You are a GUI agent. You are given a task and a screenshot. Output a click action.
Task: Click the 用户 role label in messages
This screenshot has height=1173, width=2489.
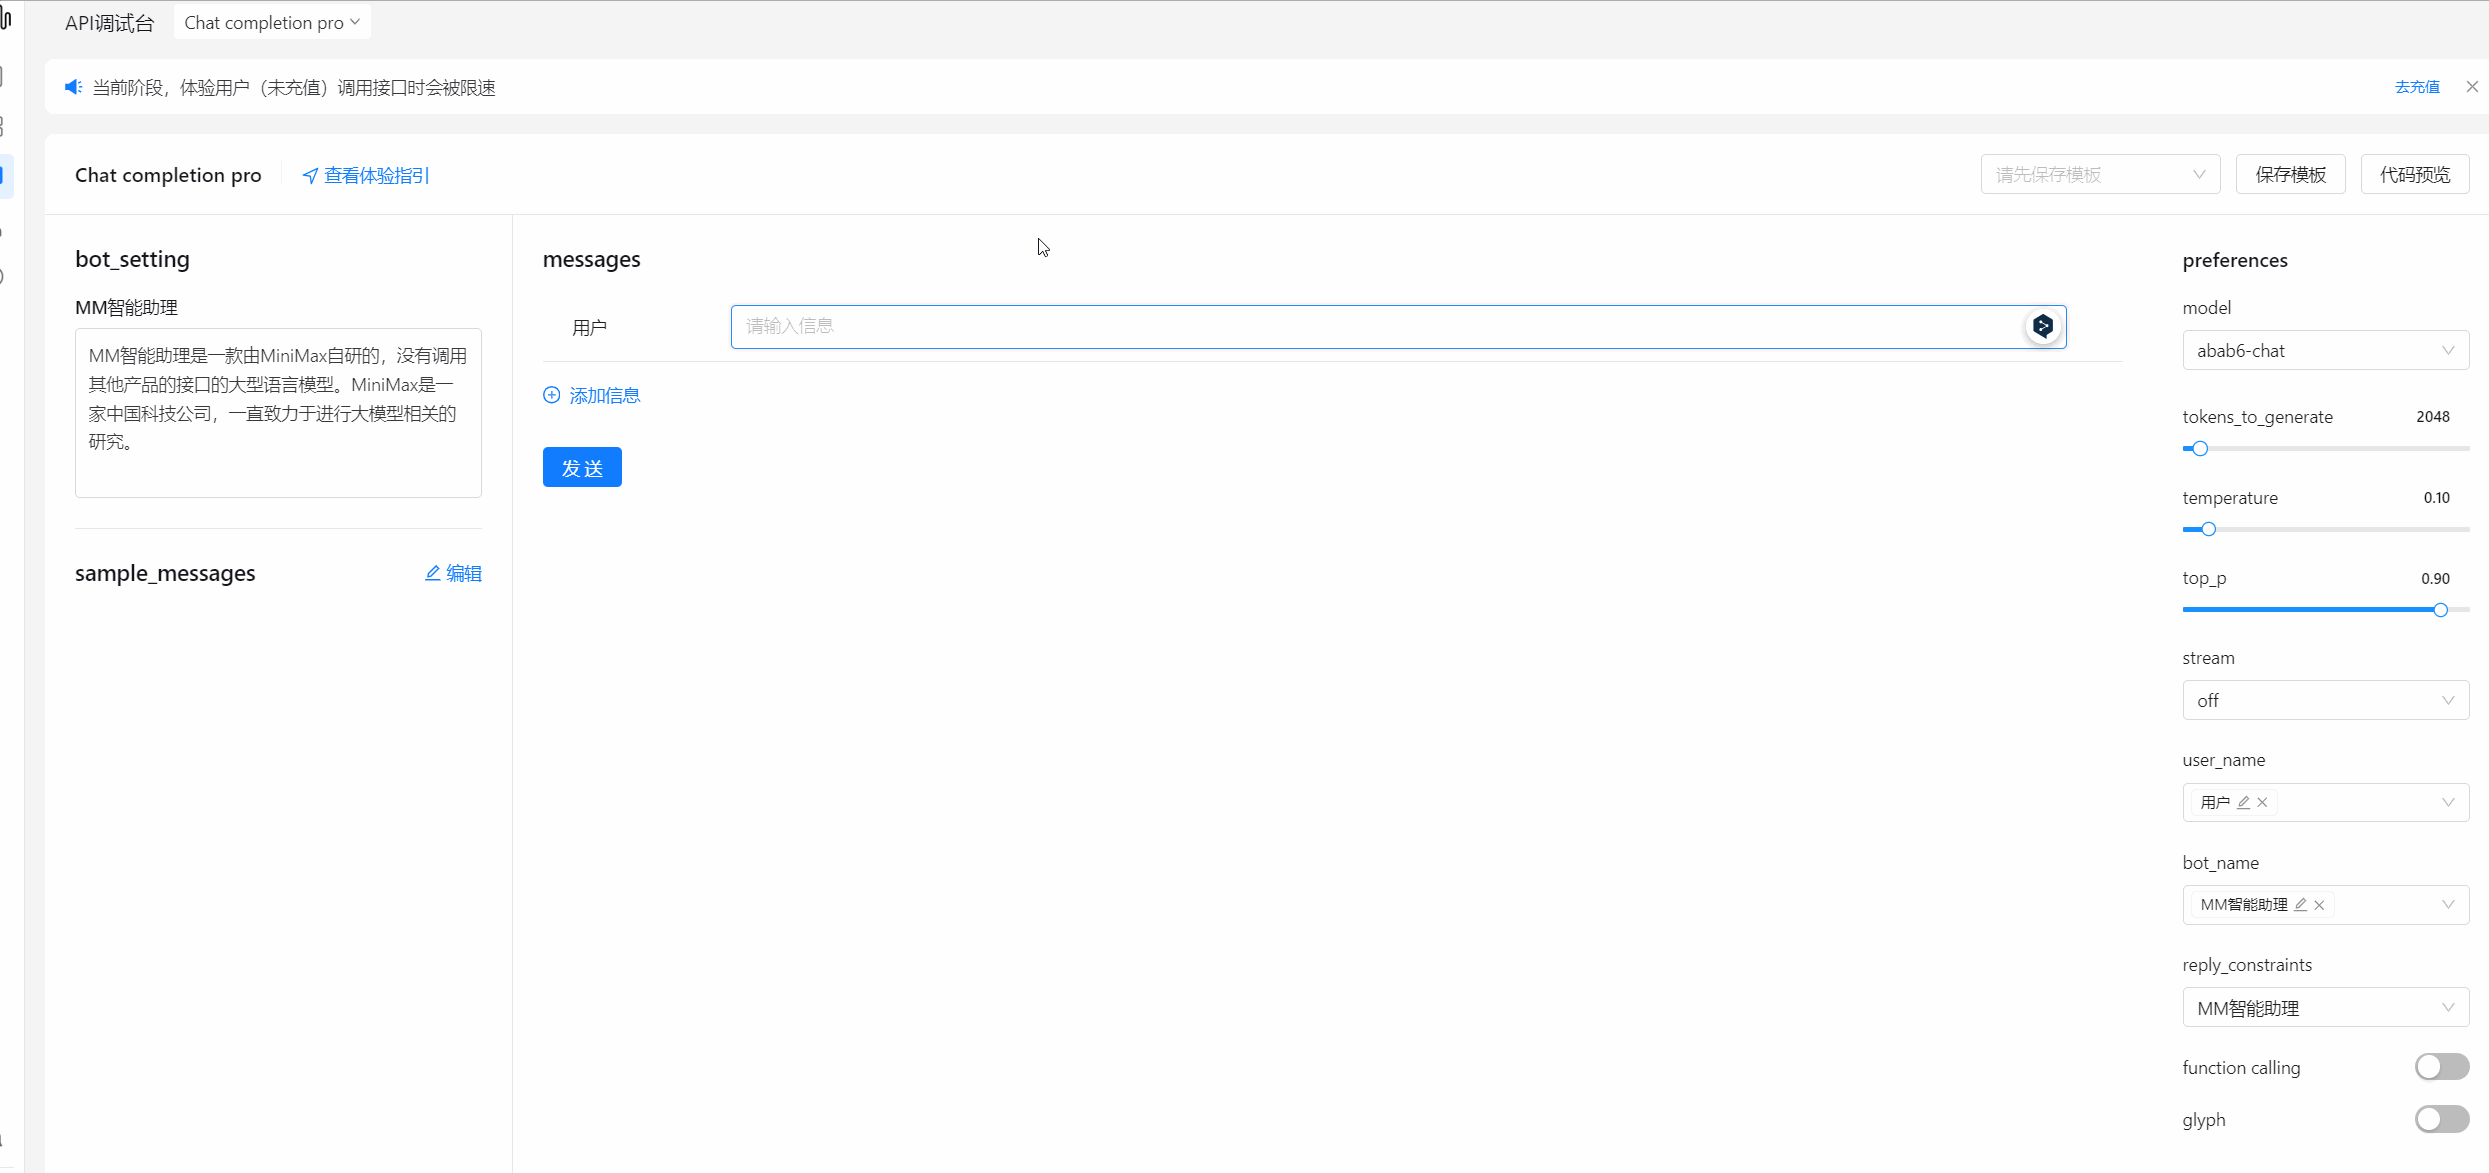pyautogui.click(x=590, y=328)
